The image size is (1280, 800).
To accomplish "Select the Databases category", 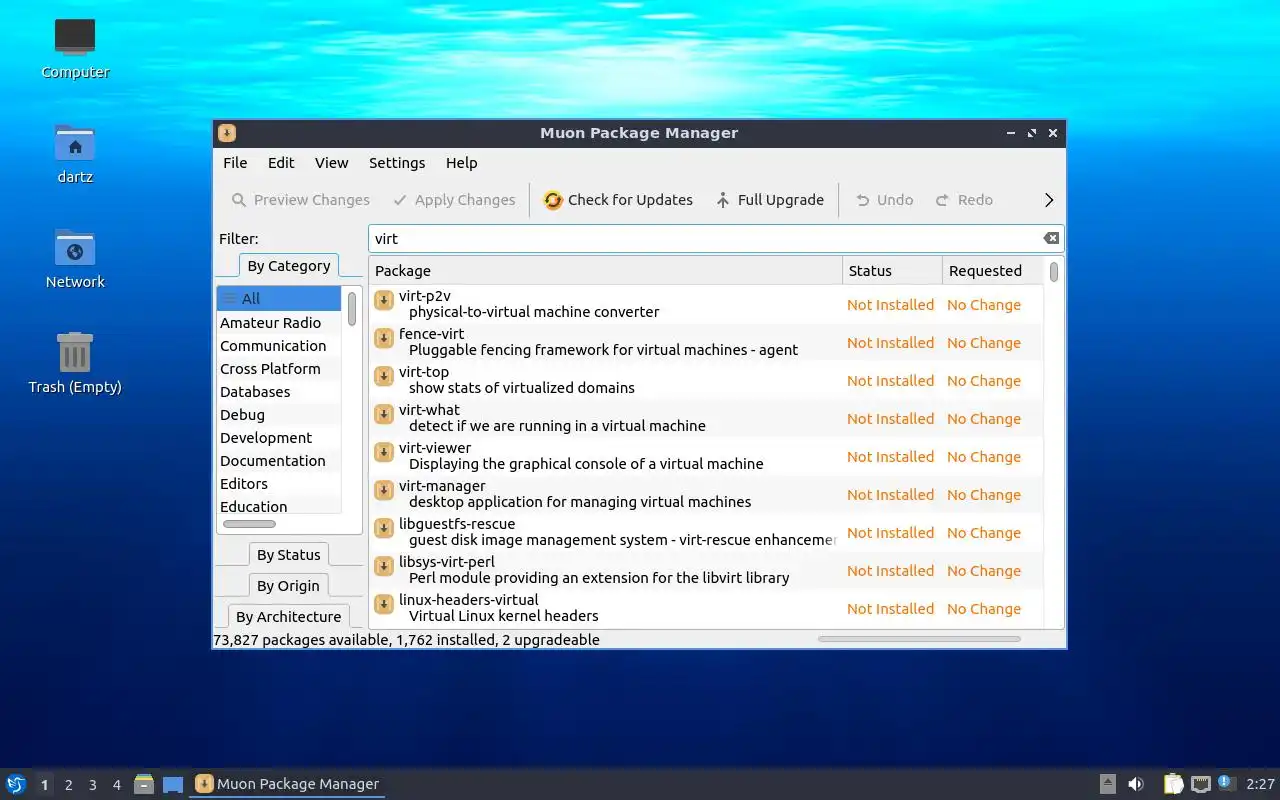I will (279, 392).
